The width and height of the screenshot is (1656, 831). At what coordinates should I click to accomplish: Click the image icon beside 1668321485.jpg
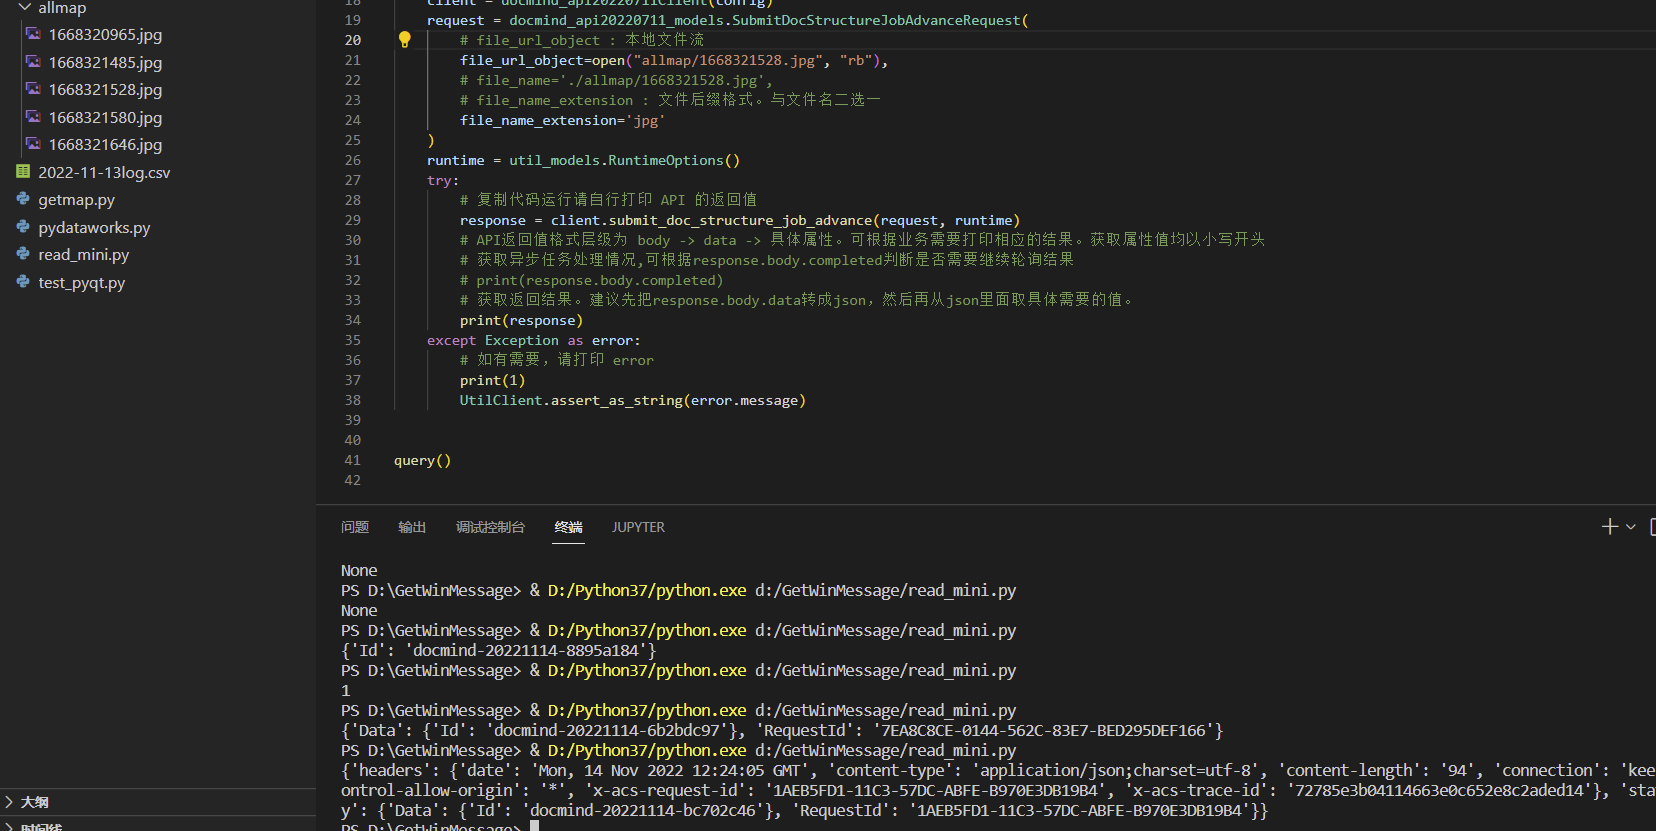point(33,62)
